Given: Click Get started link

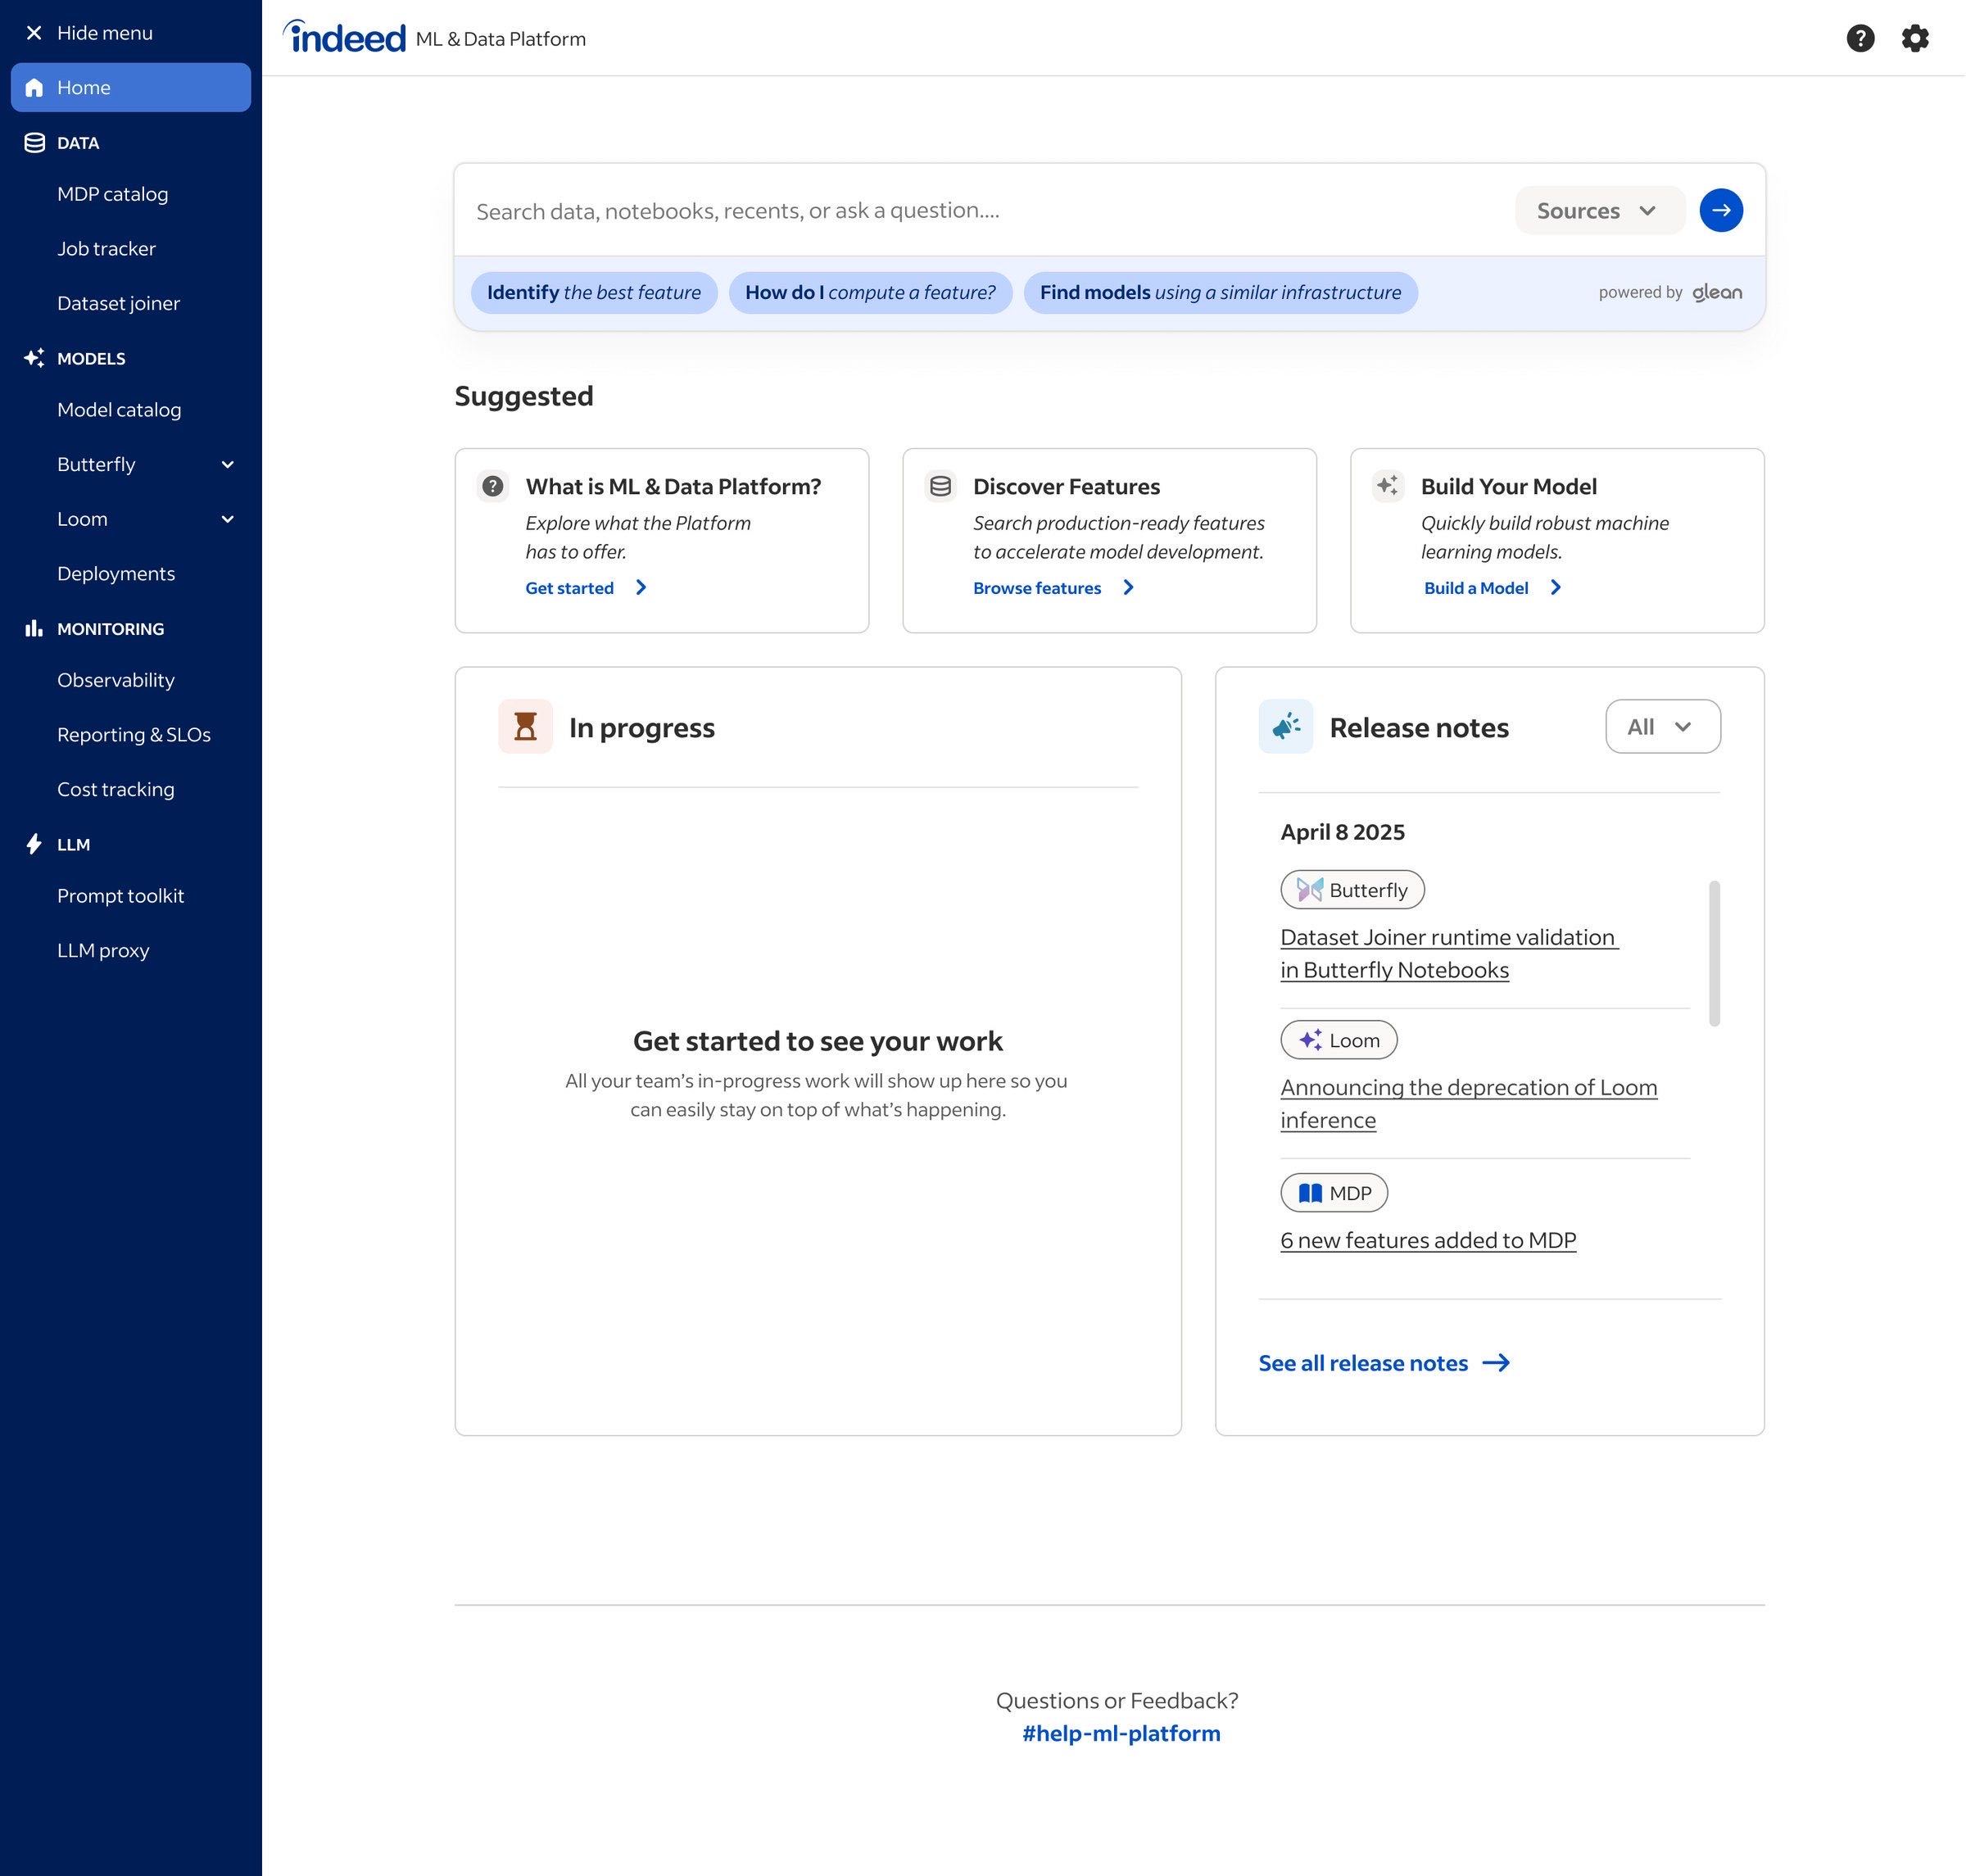Looking at the screenshot, I should 570,588.
